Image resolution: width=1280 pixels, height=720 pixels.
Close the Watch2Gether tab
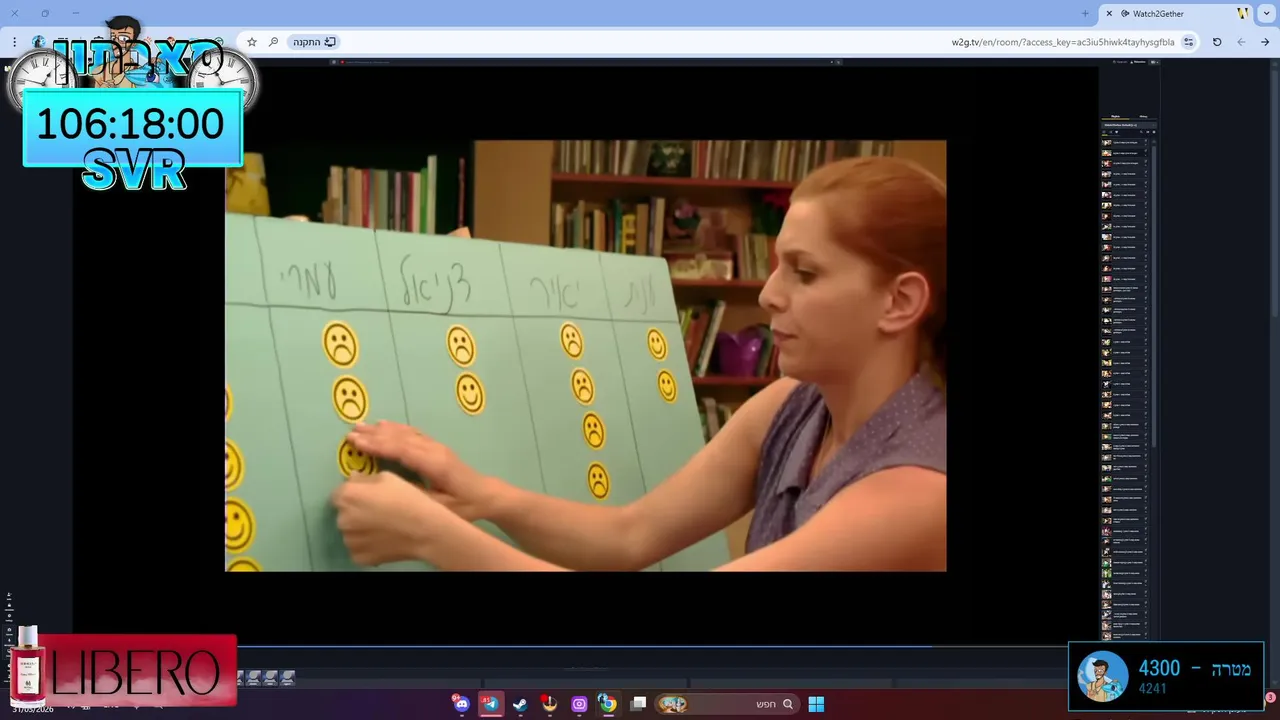1109,13
